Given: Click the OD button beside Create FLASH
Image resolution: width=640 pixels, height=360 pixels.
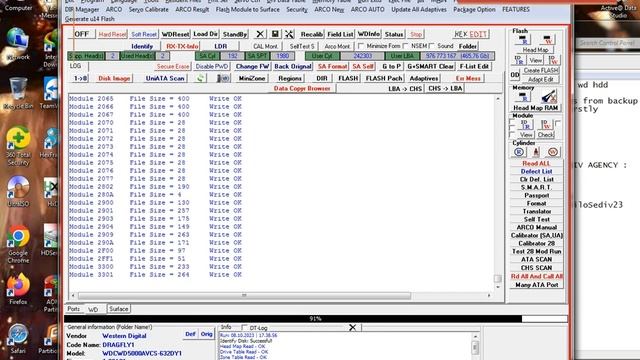Looking at the screenshot, I should point(515,75).
